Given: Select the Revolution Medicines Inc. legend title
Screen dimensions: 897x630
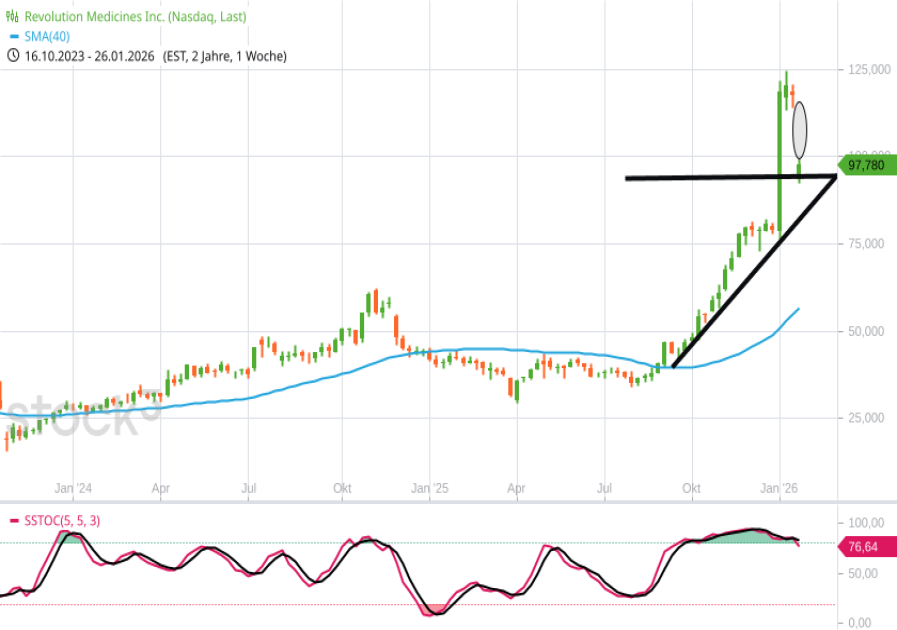Looking at the screenshot, I should click(134, 17).
